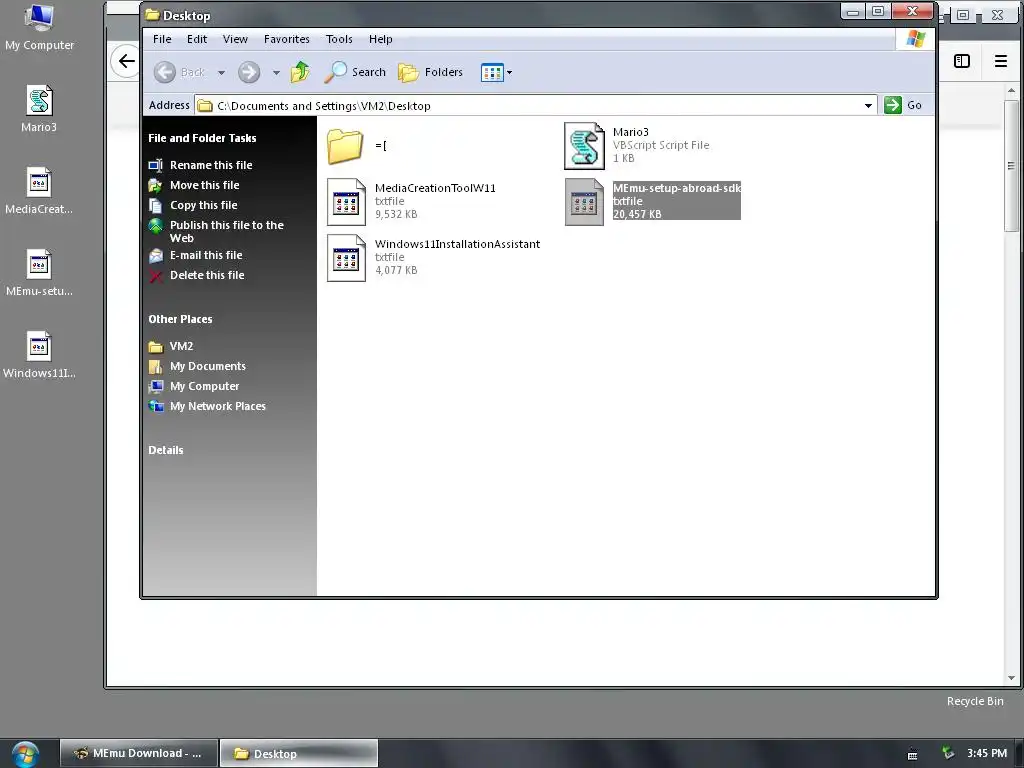
Task: Open the View menu
Action: coord(235,39)
